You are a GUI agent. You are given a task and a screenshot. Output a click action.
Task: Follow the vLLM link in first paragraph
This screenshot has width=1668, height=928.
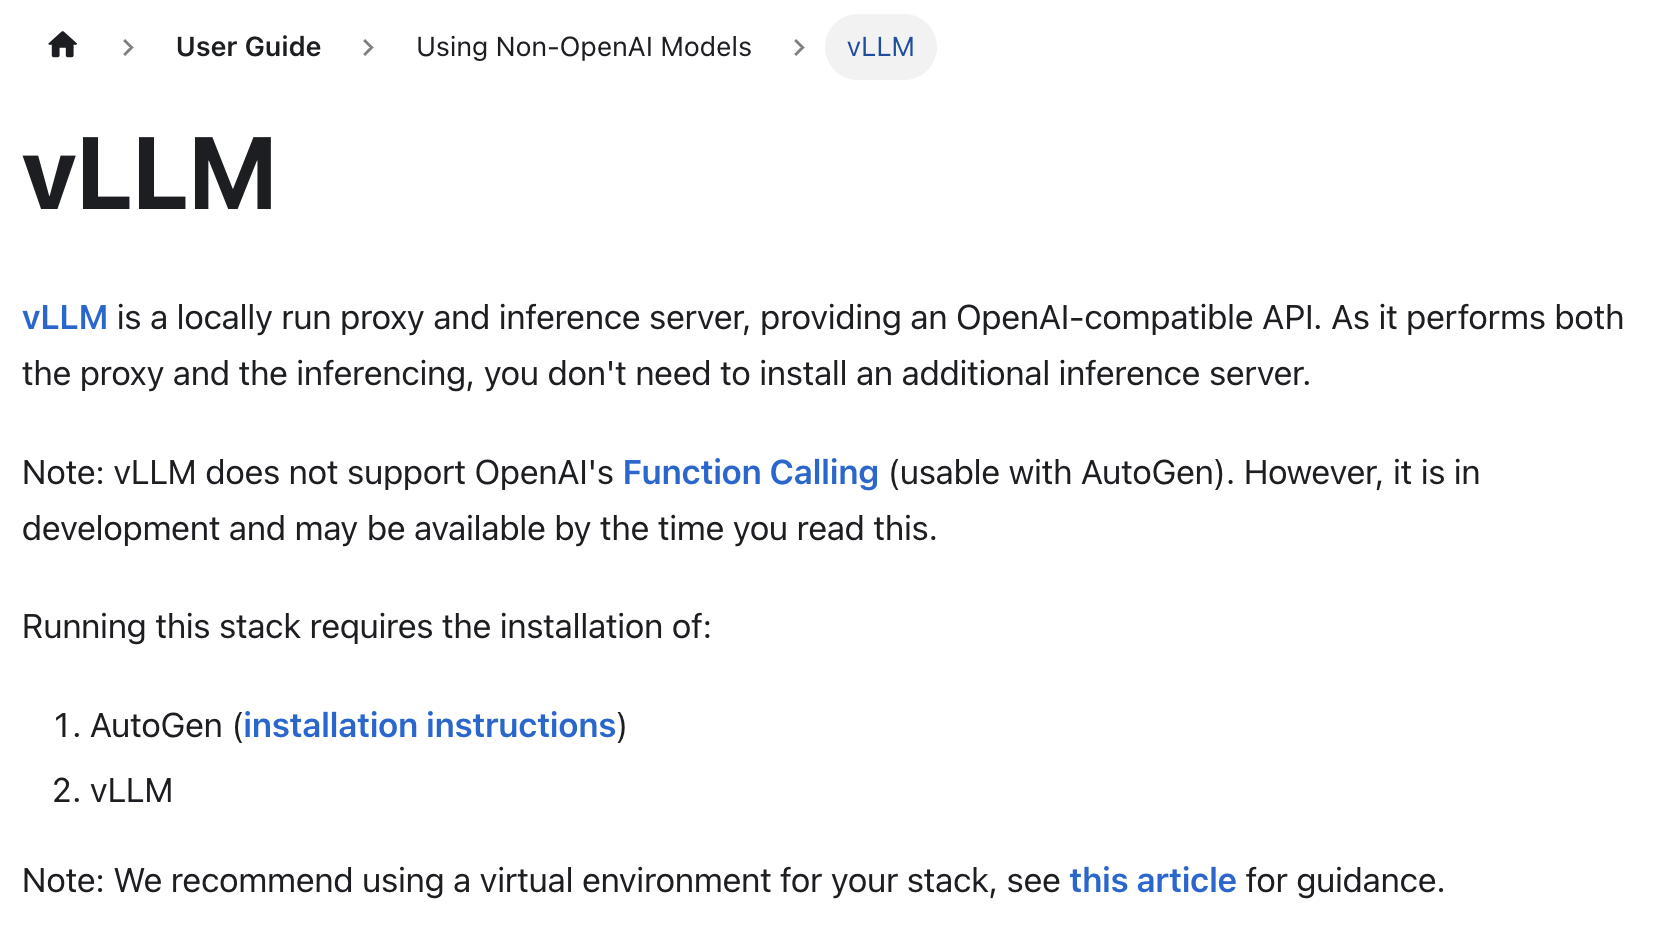[65, 318]
